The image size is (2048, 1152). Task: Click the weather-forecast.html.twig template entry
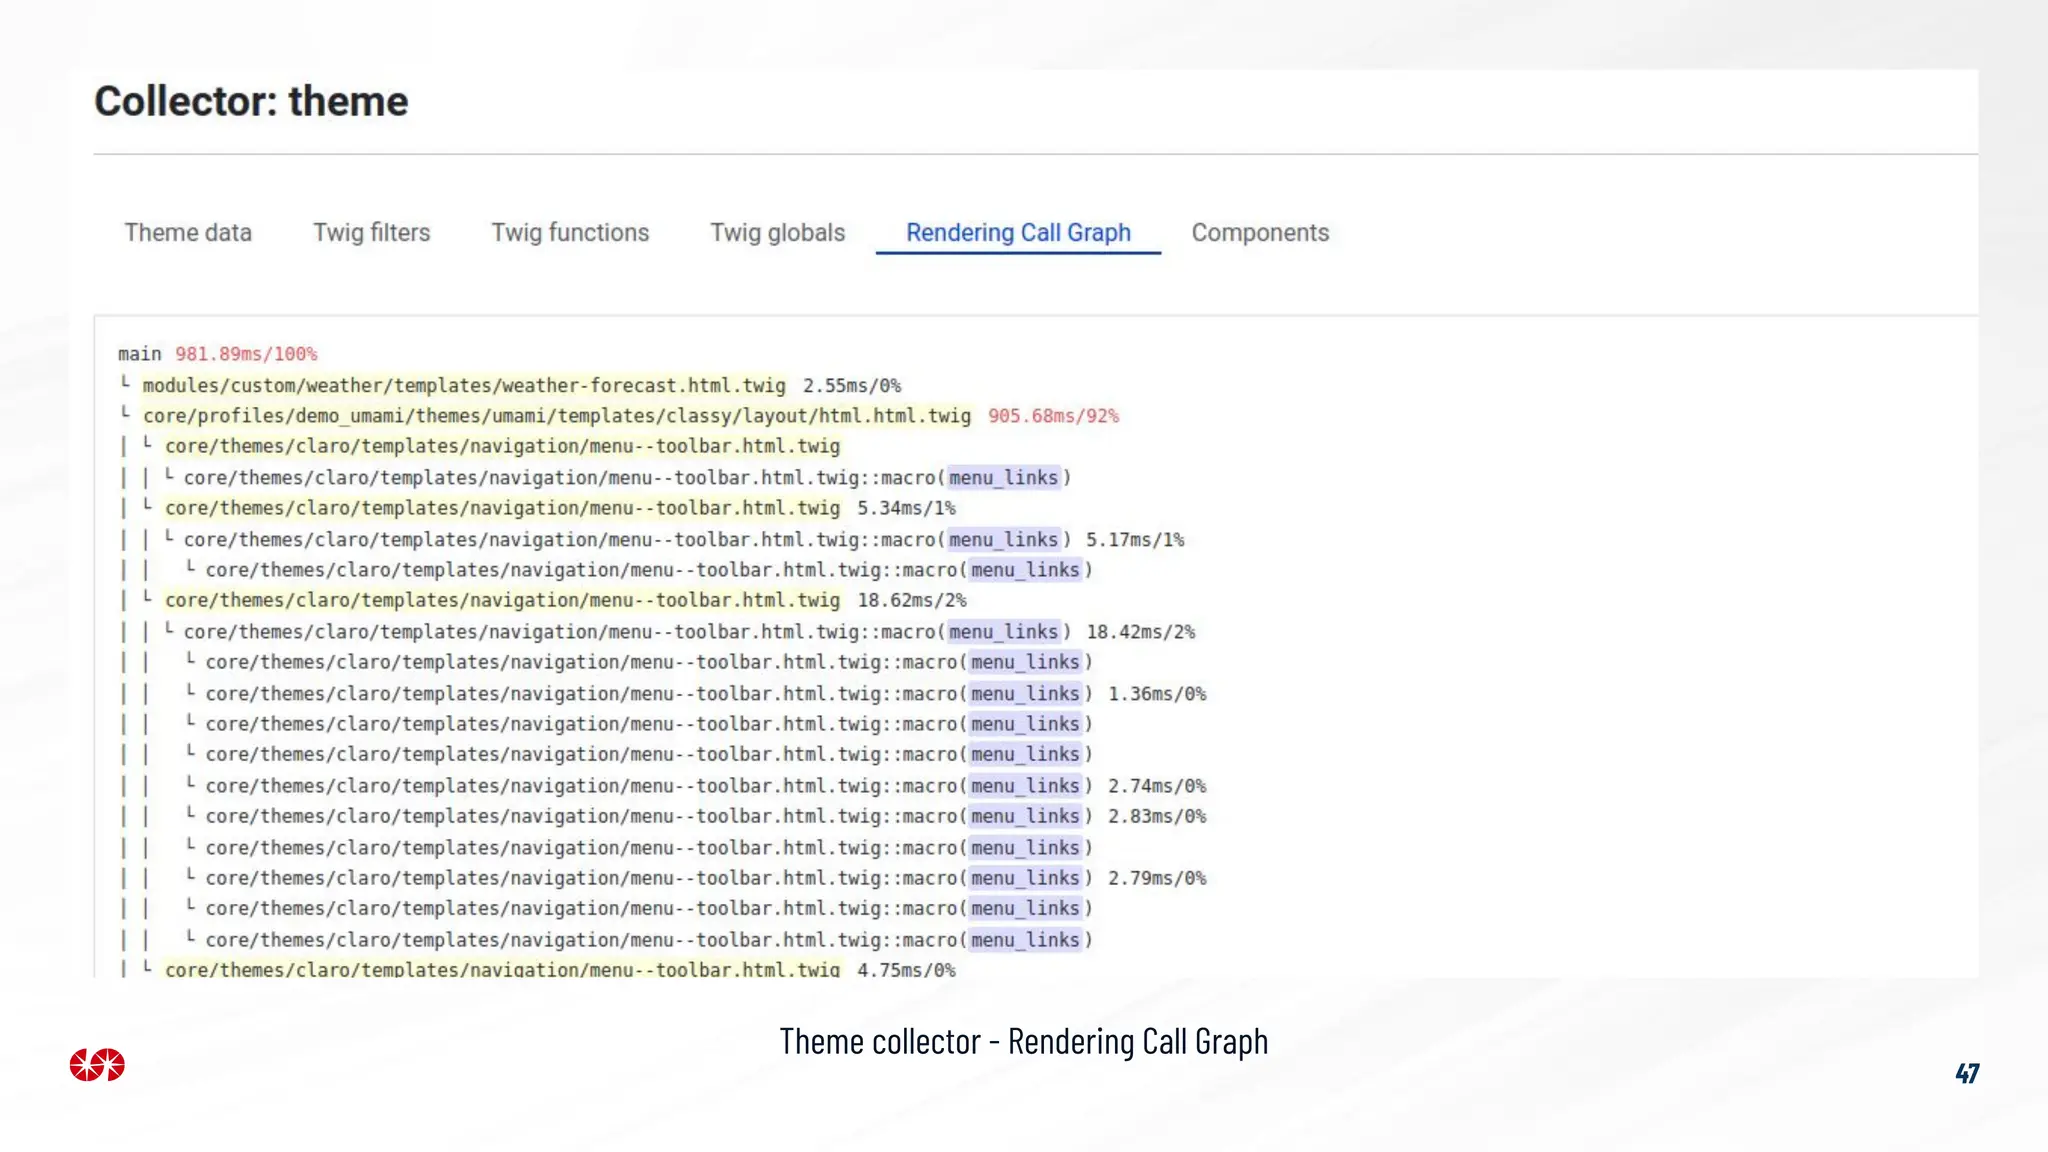click(x=464, y=386)
